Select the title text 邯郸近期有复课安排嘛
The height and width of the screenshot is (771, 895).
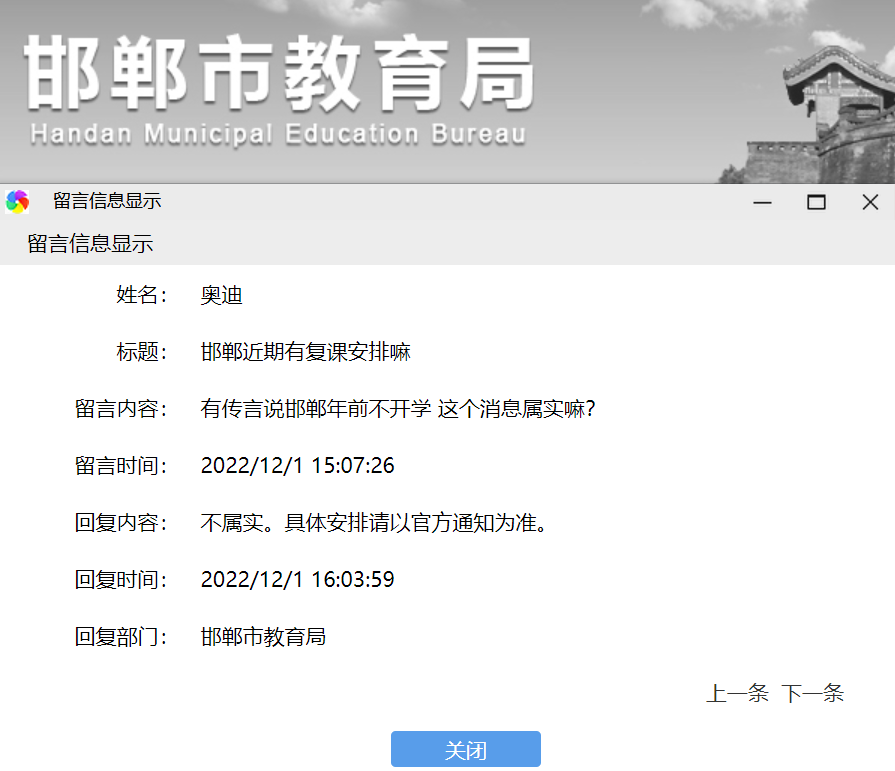[305, 352]
